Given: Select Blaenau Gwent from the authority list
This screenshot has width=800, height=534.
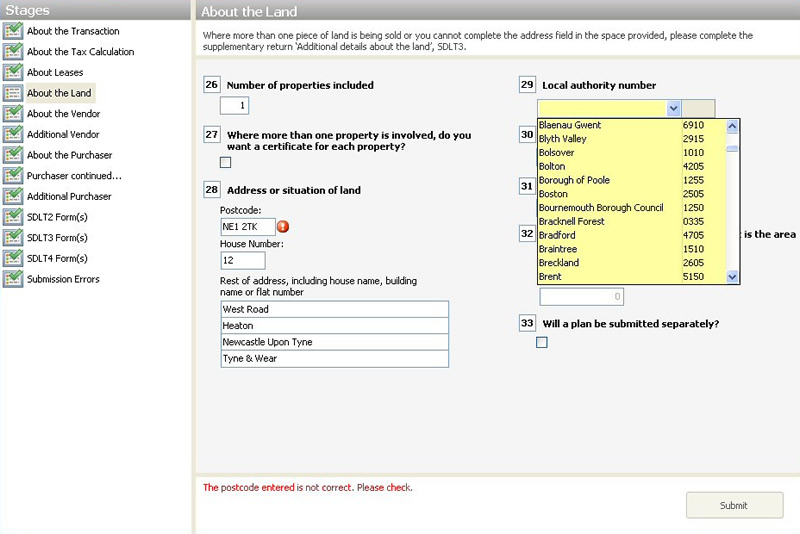Looking at the screenshot, I should click(632, 125).
